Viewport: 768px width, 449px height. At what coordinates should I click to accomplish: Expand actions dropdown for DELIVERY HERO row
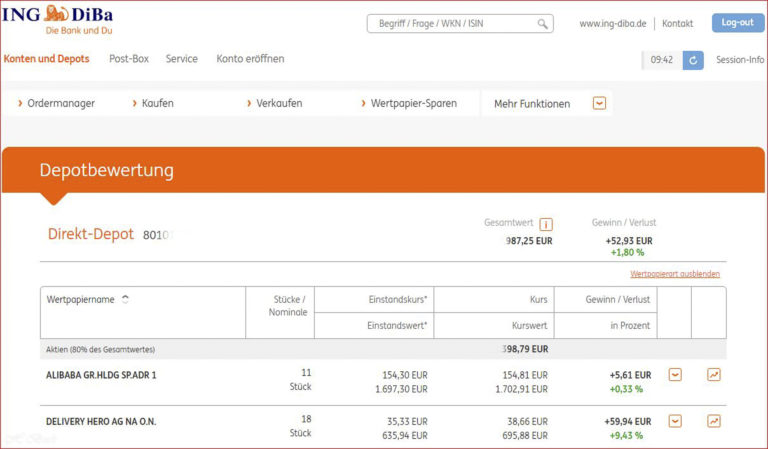pyautogui.click(x=675, y=421)
